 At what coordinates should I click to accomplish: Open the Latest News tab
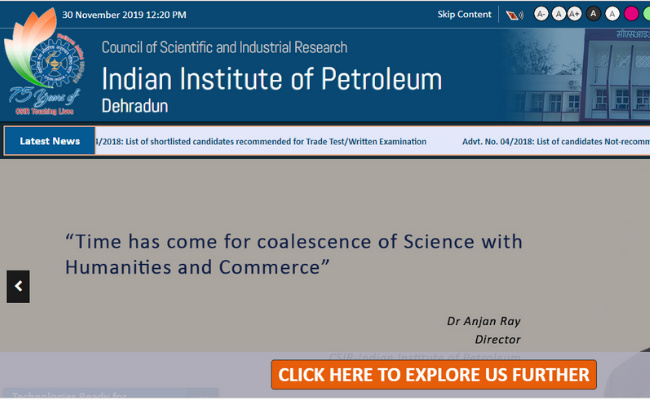point(50,141)
